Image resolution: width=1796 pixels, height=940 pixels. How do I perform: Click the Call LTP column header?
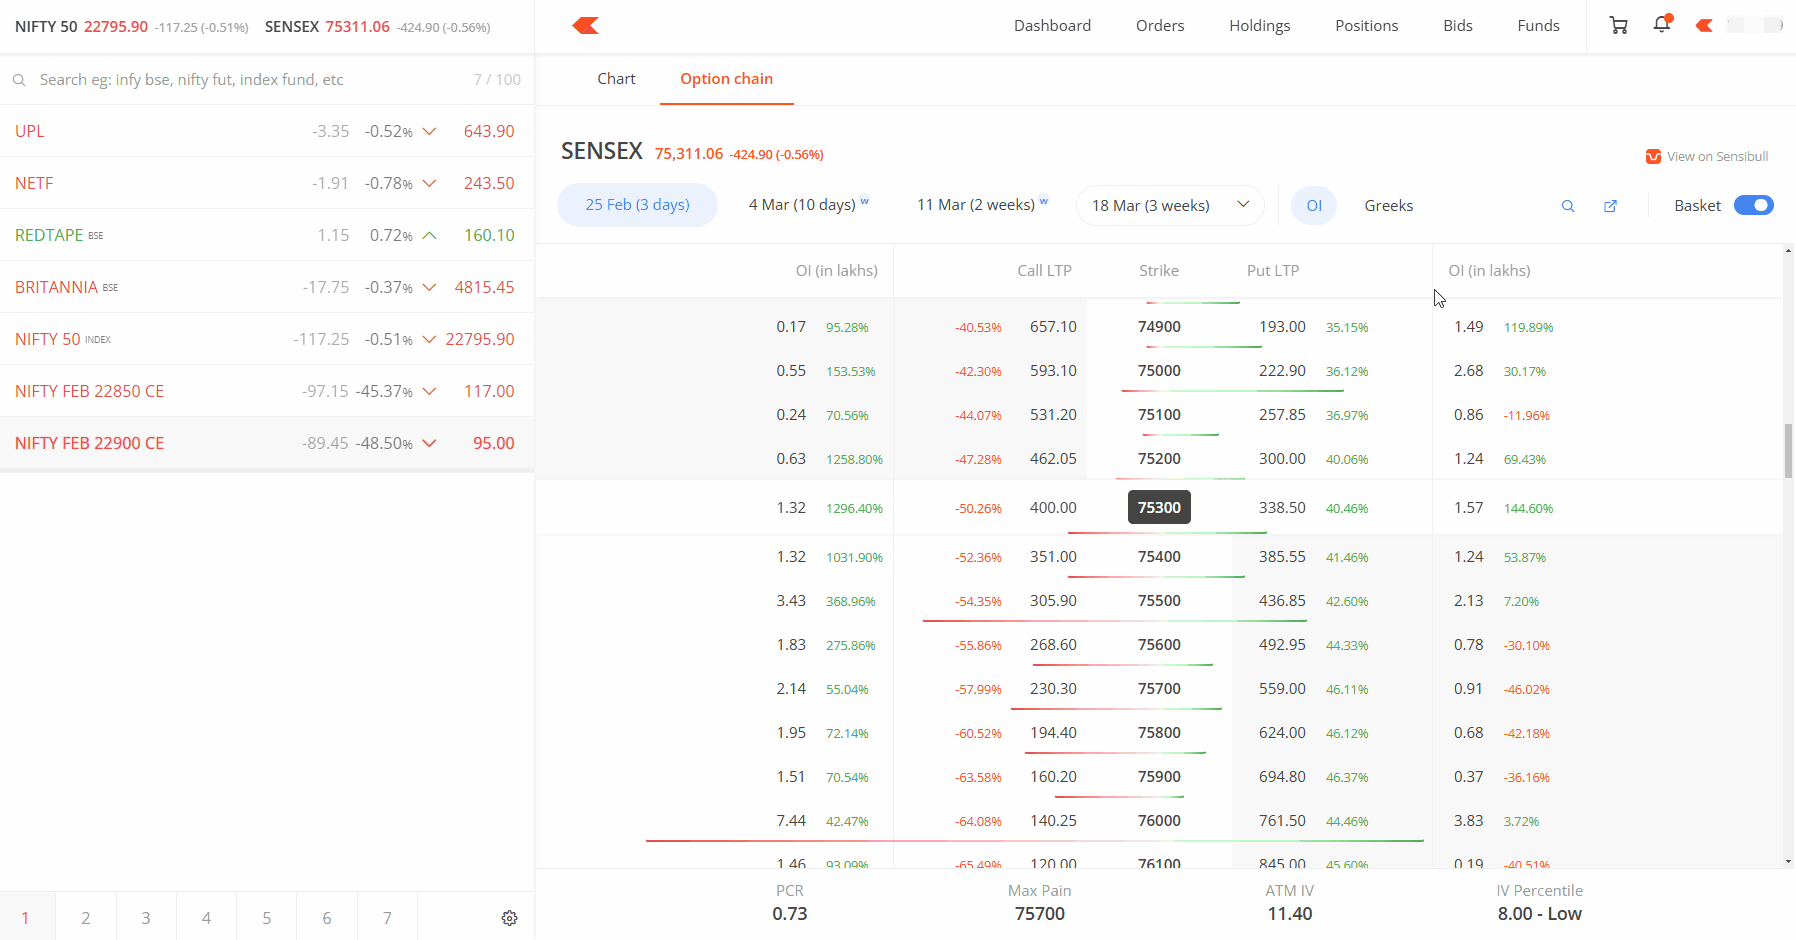1044,271
